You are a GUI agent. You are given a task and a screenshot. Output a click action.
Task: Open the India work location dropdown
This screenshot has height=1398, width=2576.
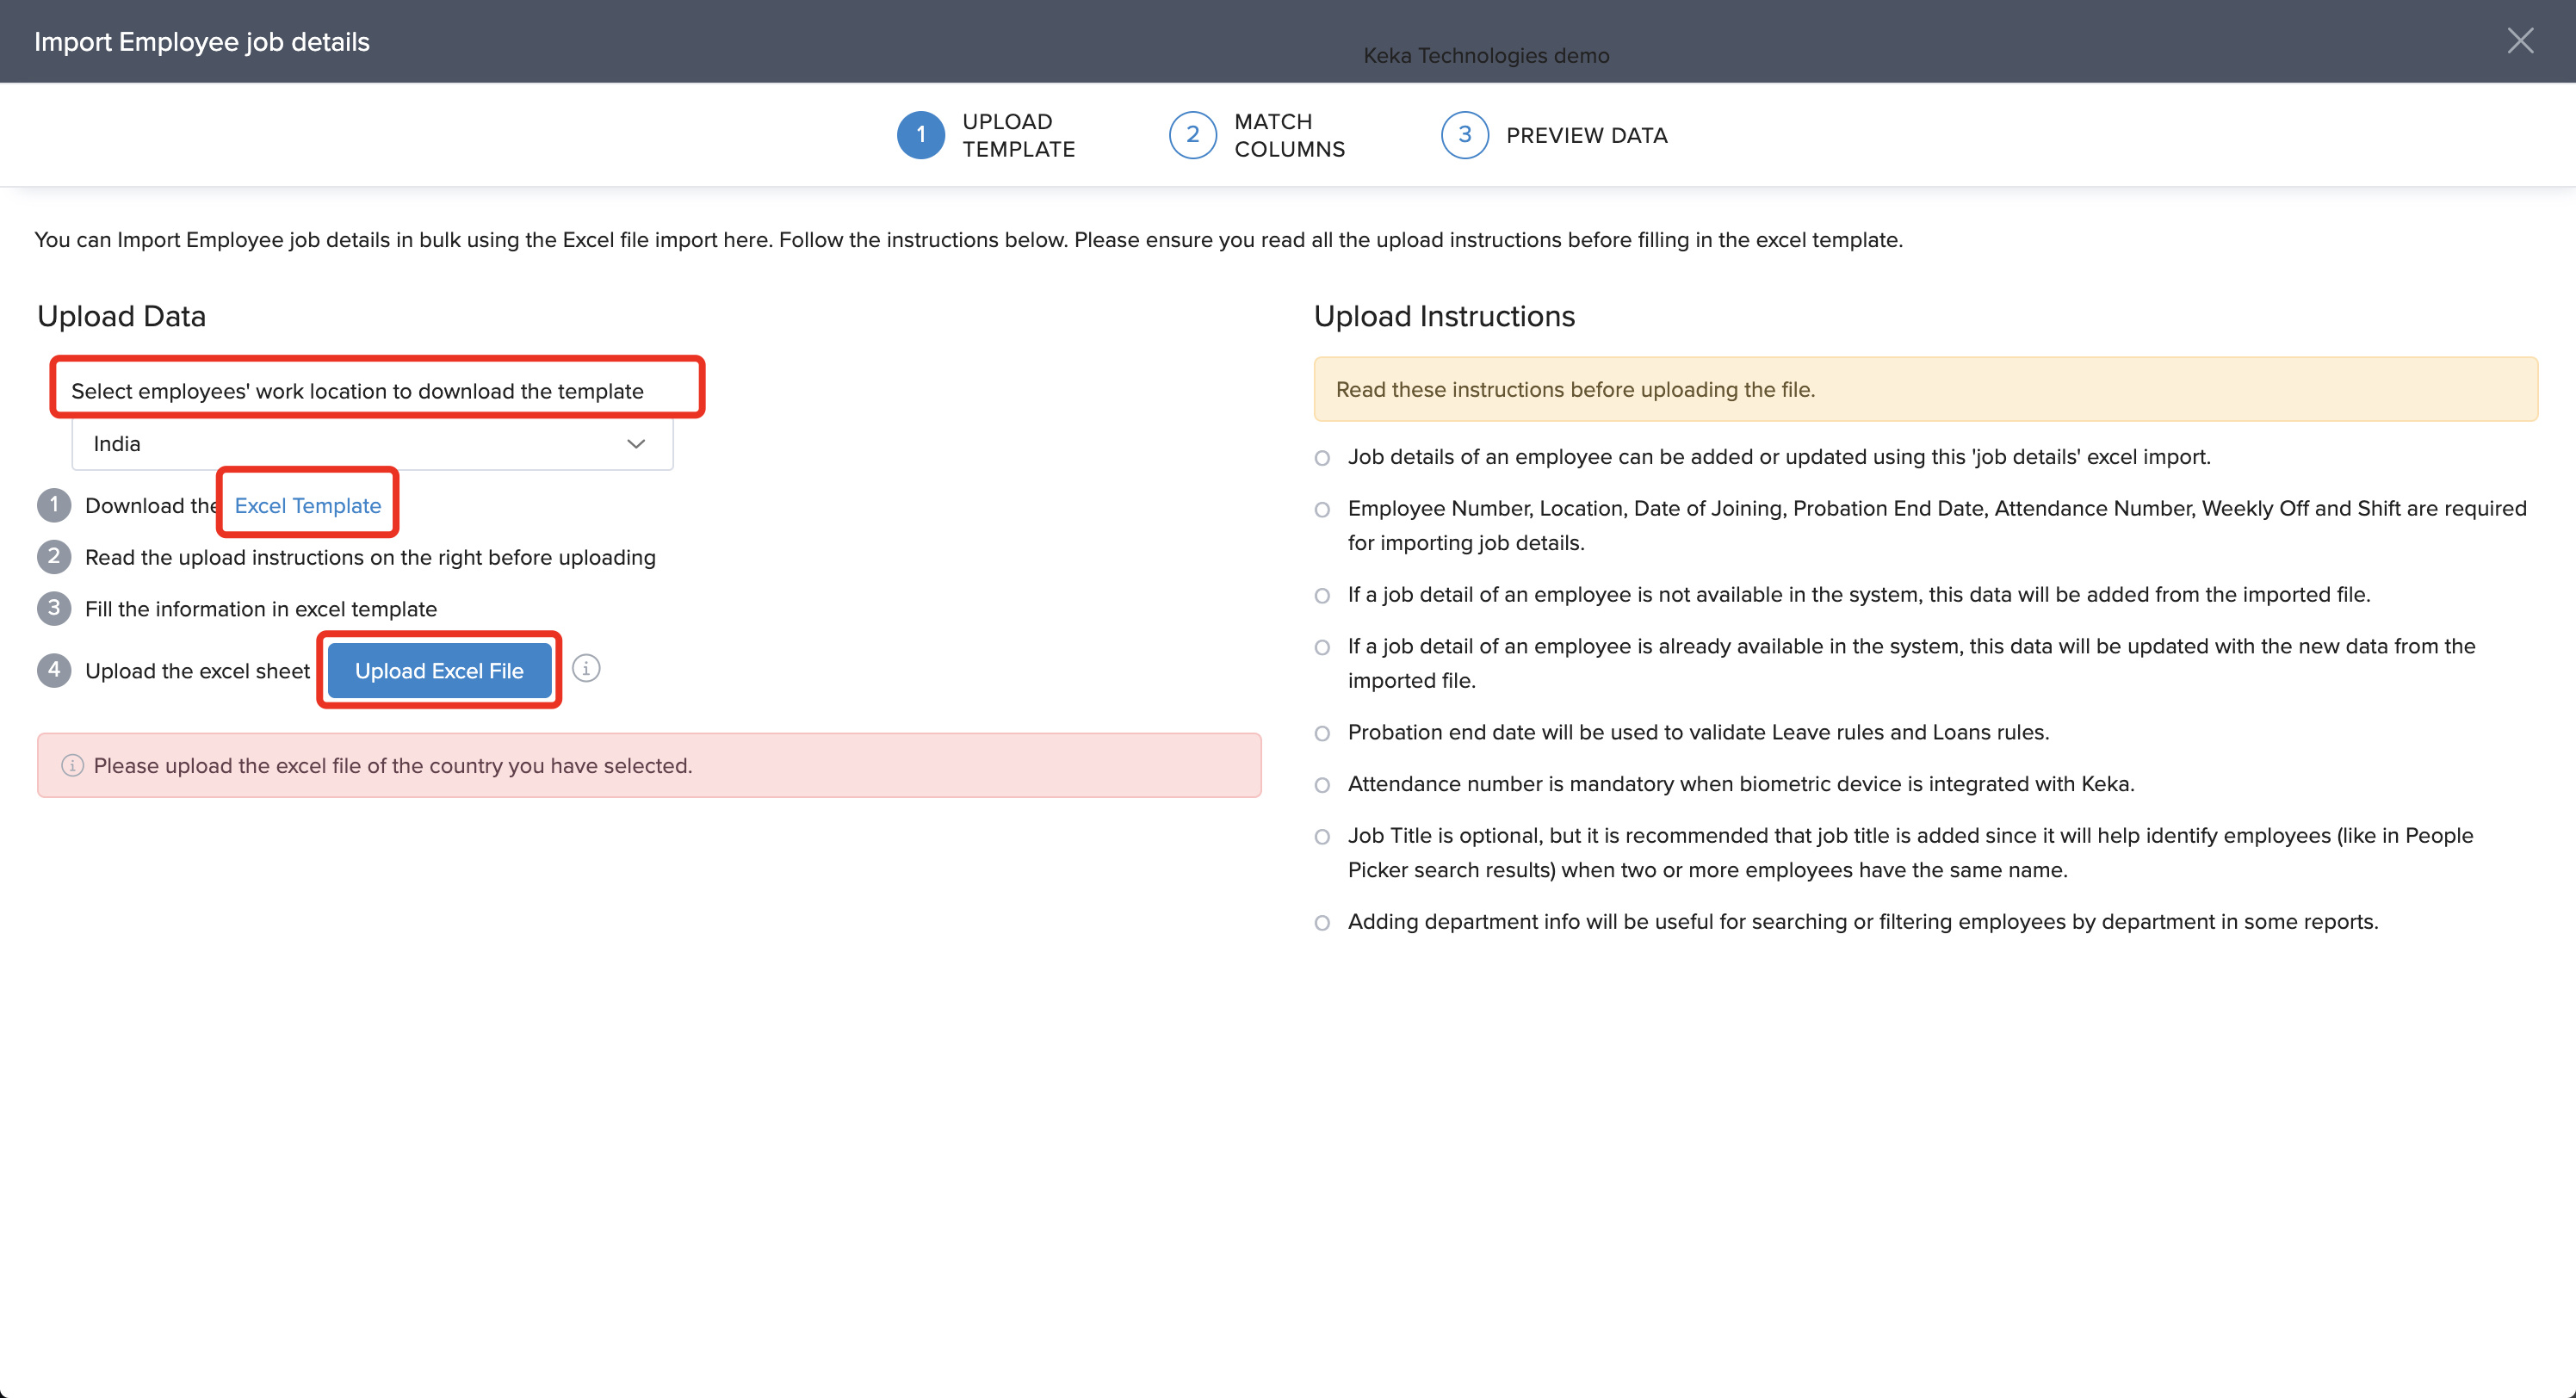point(372,444)
